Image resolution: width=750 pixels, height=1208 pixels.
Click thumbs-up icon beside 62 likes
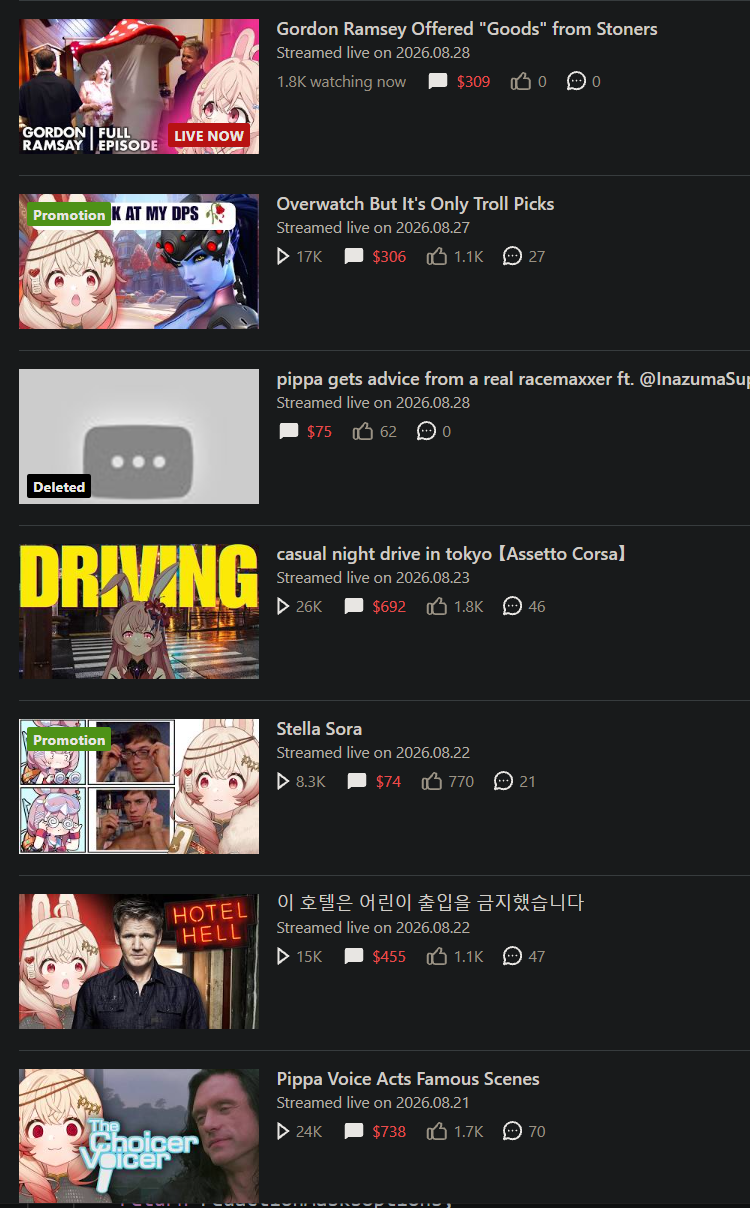tap(362, 432)
